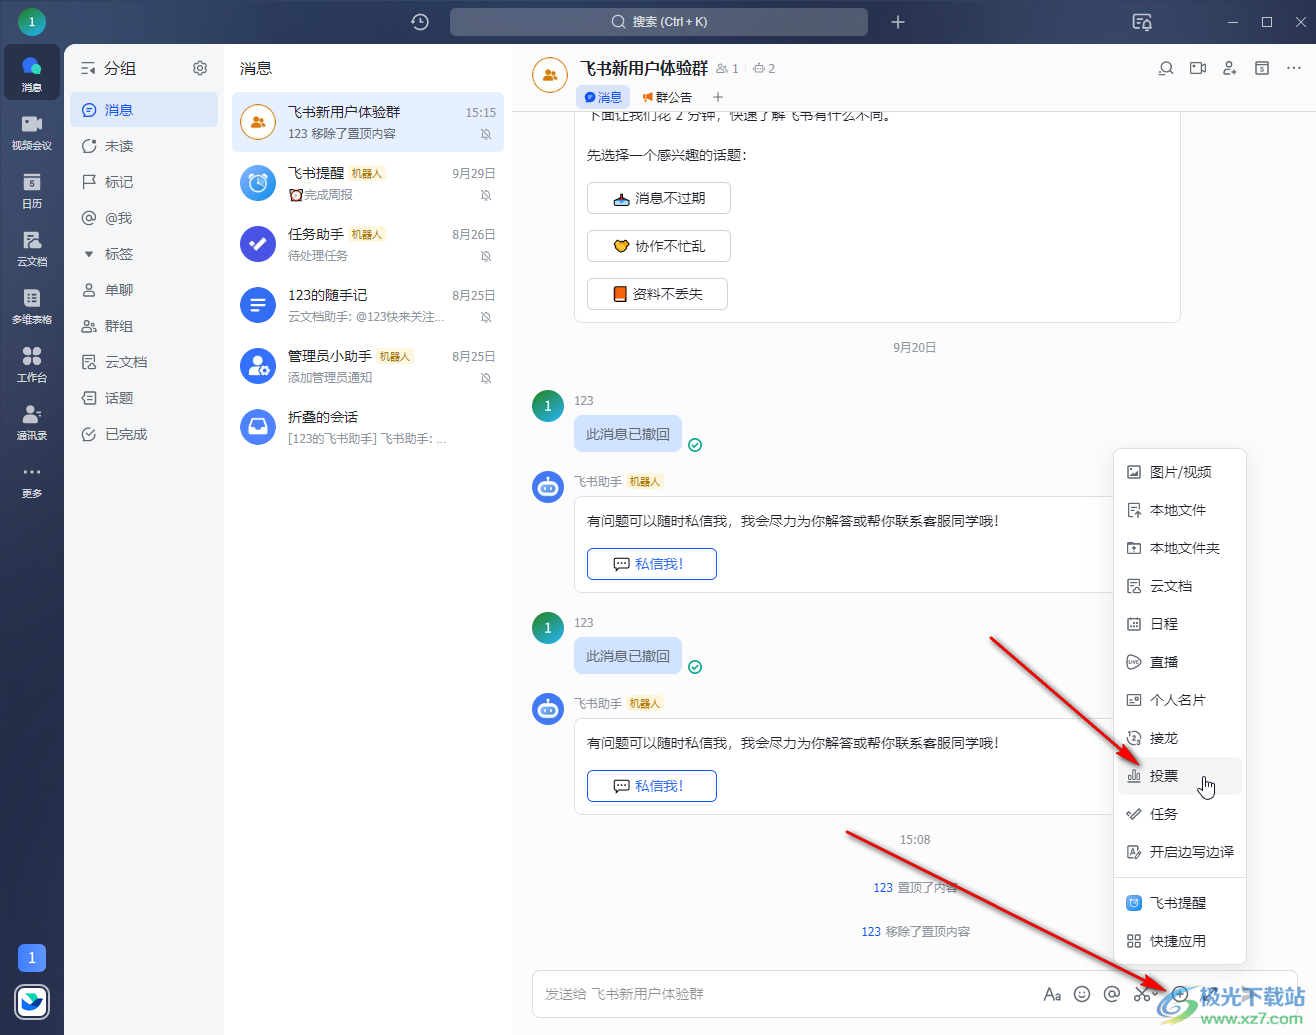
Task: Open the chat header's more options ellipsis
Action: pyautogui.click(x=1294, y=68)
